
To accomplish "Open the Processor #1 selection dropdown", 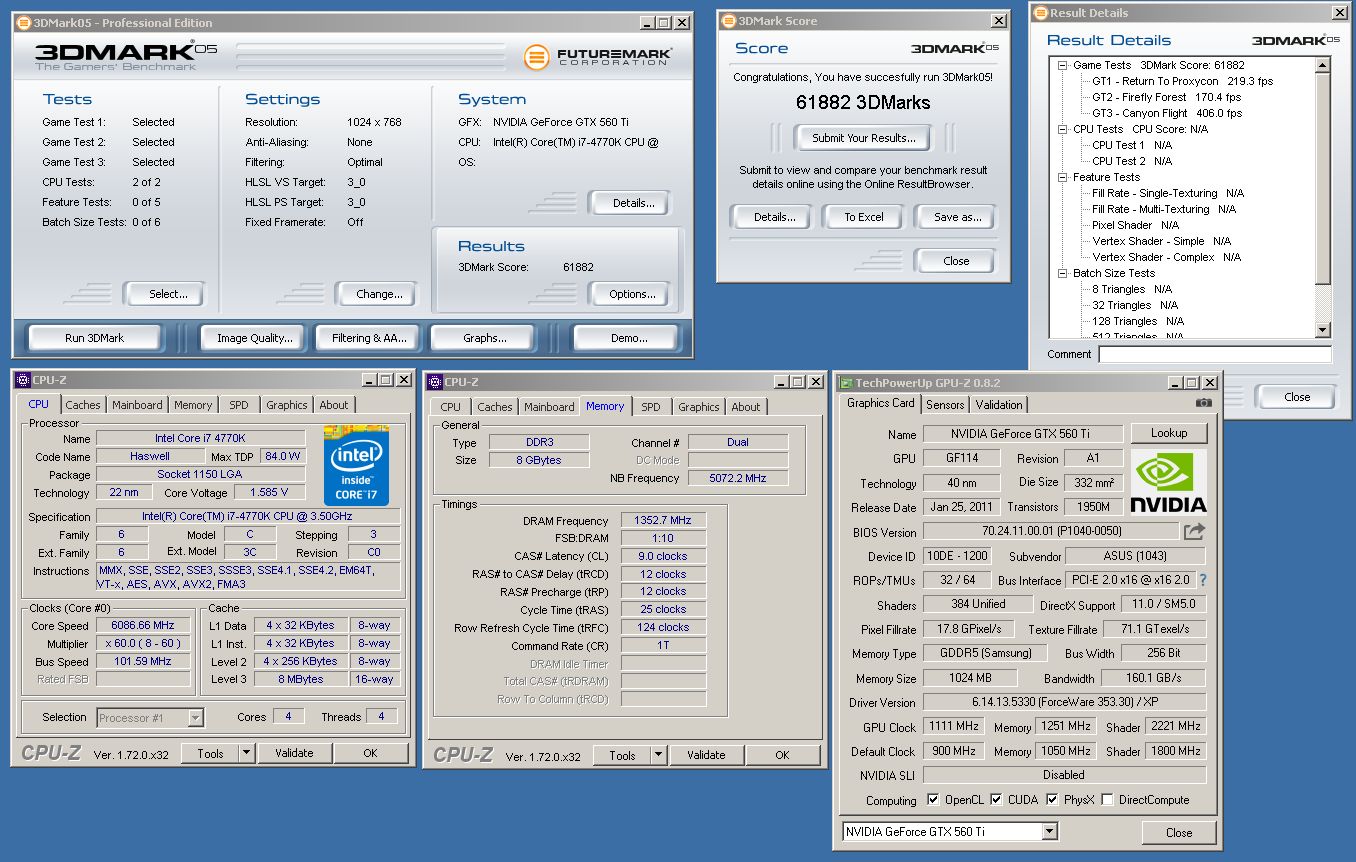I will click(x=195, y=718).
